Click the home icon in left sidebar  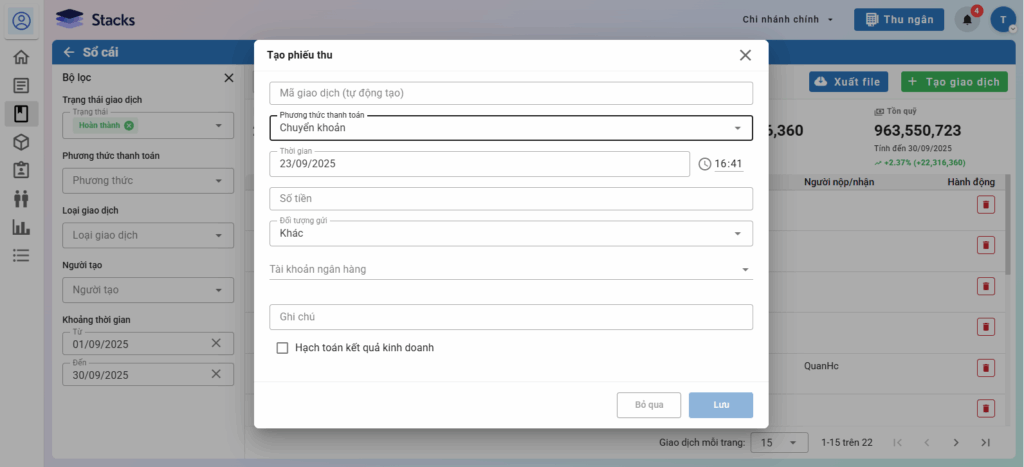[21, 57]
